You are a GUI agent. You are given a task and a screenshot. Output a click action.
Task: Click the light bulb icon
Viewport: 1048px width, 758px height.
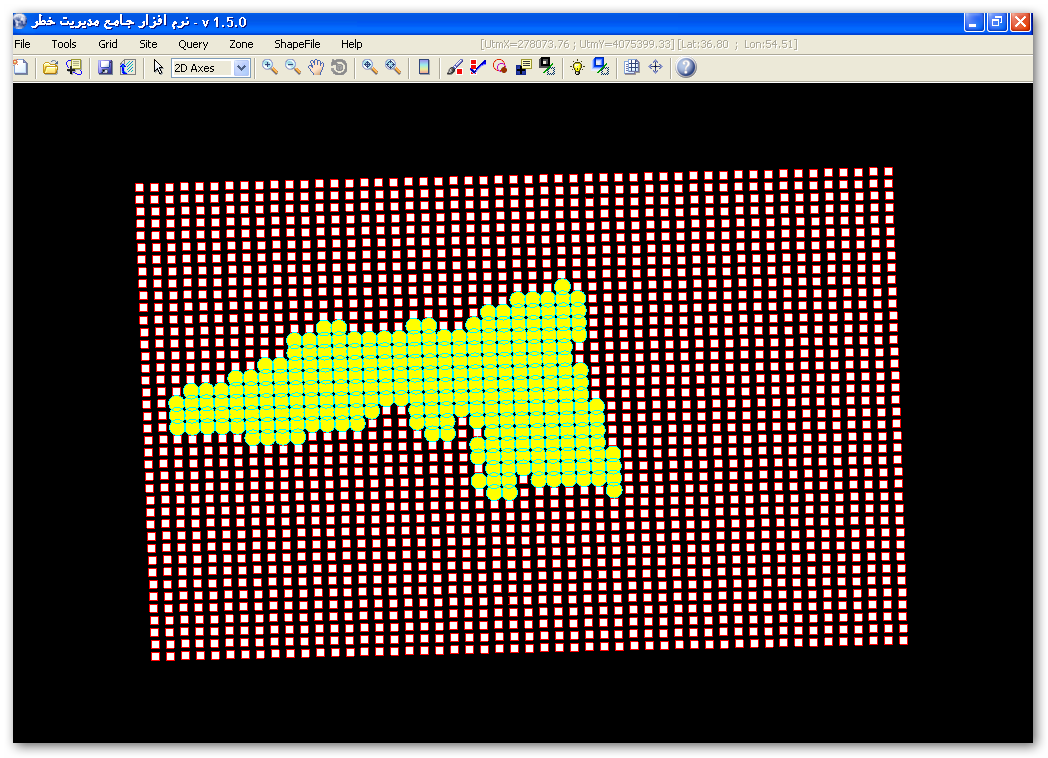click(x=577, y=67)
